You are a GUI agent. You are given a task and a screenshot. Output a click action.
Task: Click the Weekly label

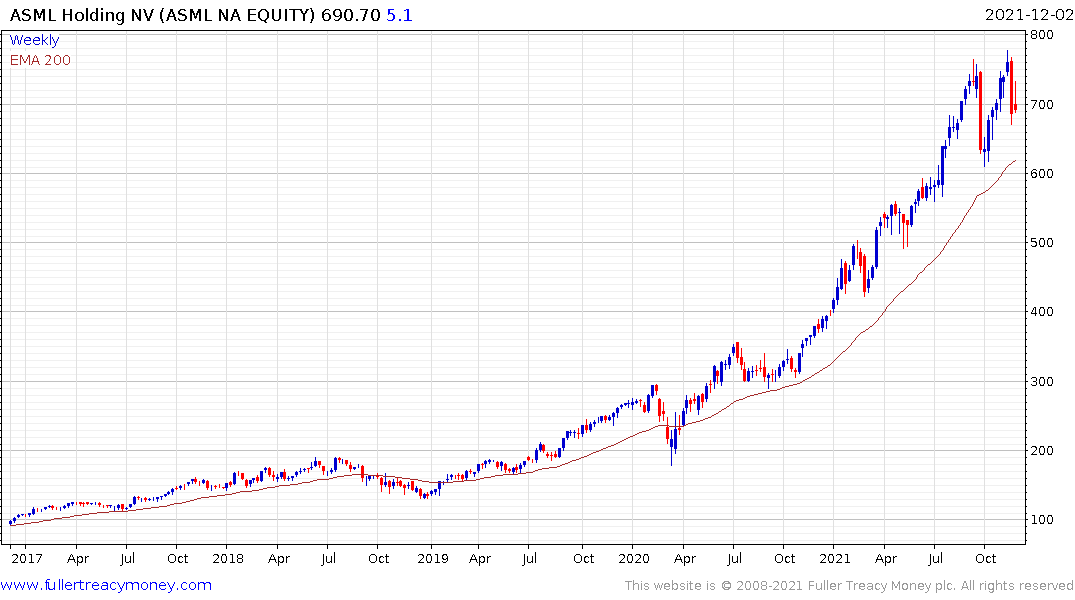pyautogui.click(x=34, y=40)
